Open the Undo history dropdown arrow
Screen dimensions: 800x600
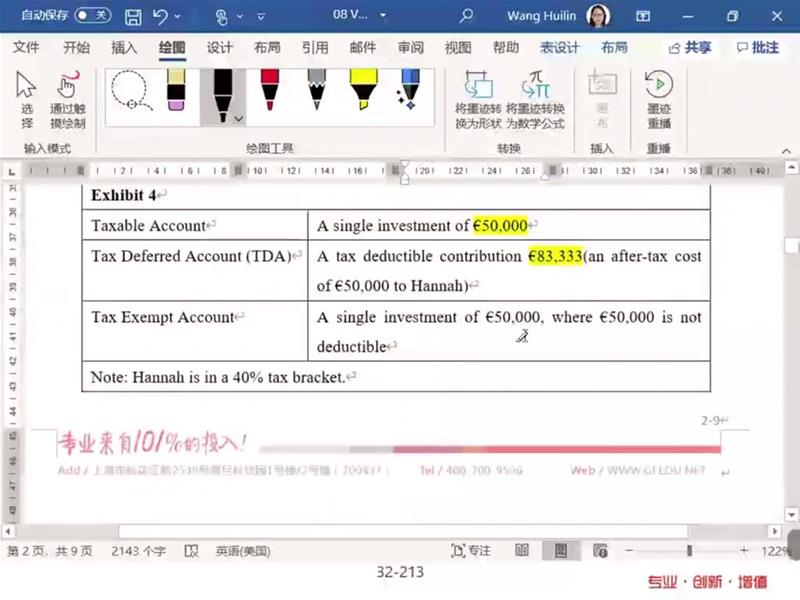(x=178, y=17)
